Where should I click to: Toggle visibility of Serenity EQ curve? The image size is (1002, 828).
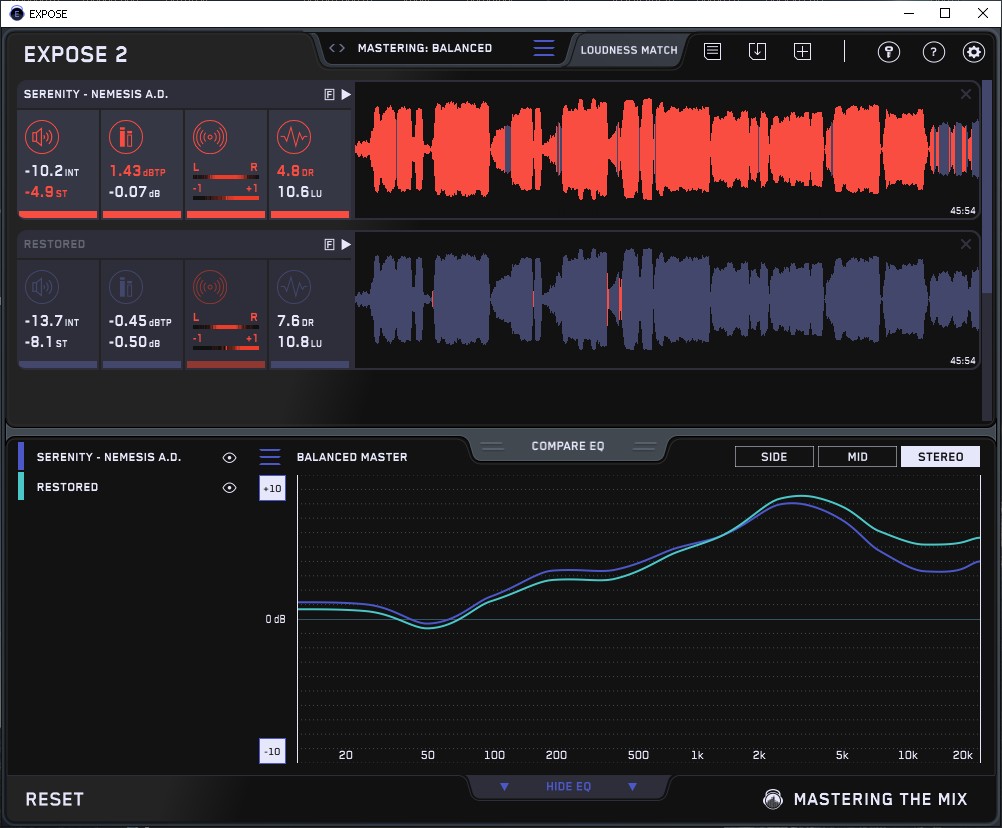230,457
